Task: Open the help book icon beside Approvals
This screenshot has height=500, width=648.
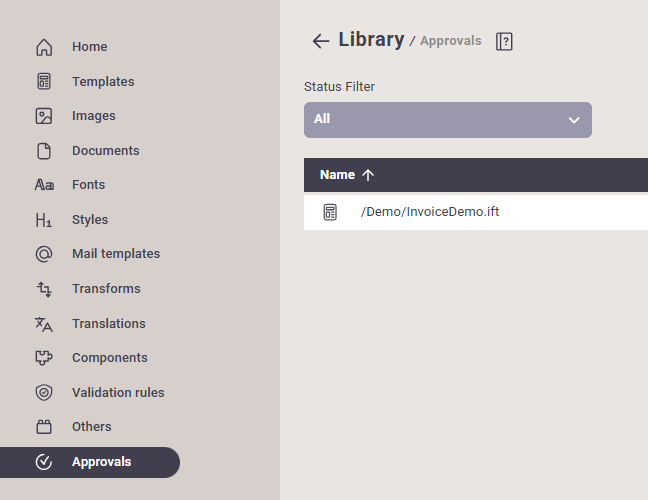Action: (x=504, y=41)
